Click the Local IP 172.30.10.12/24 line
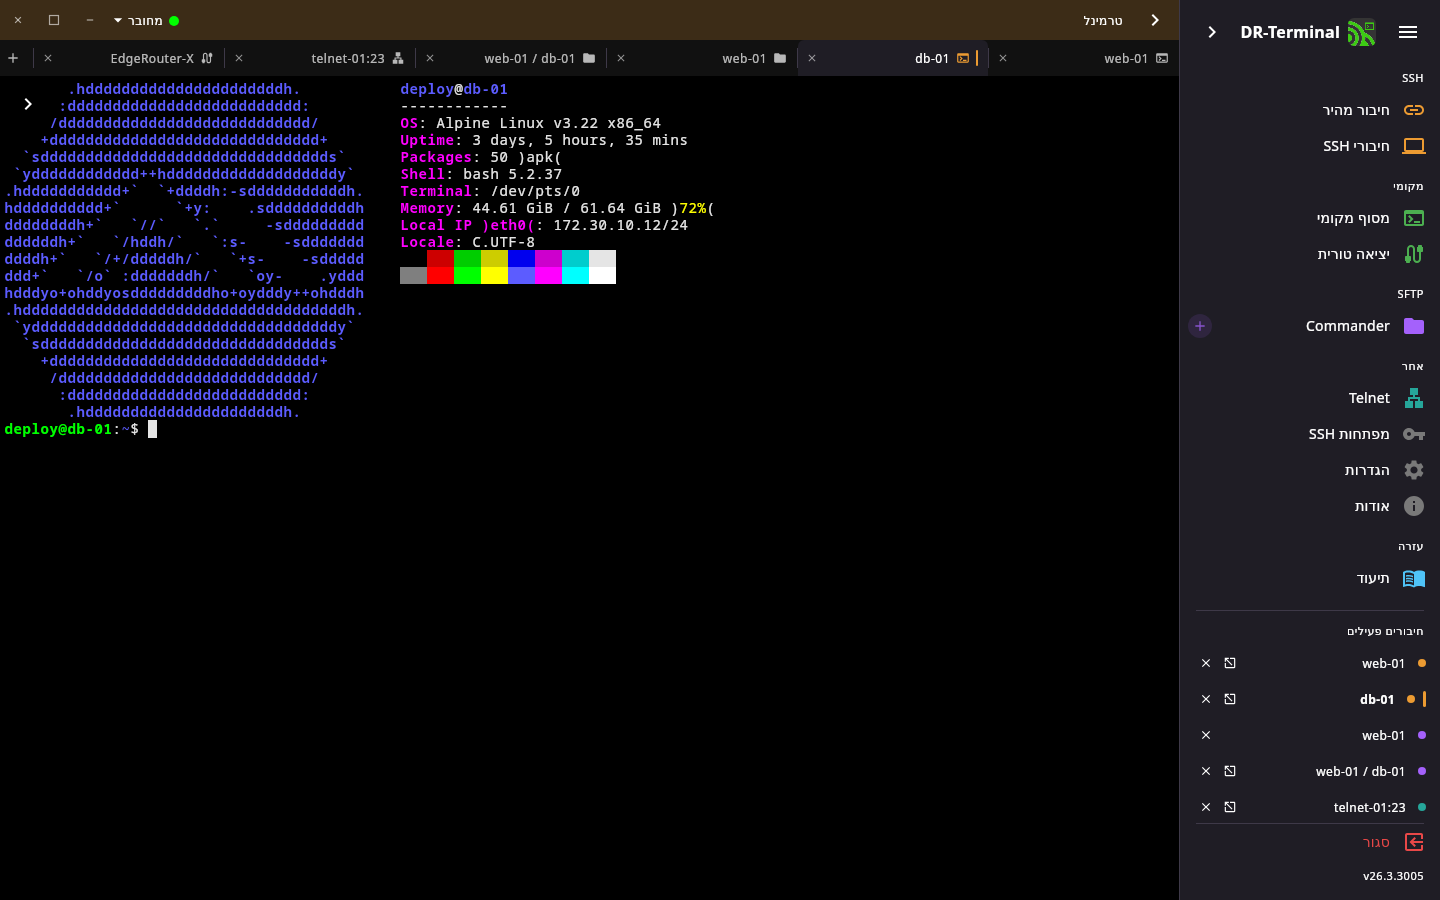This screenshot has width=1440, height=900. pos(544,225)
